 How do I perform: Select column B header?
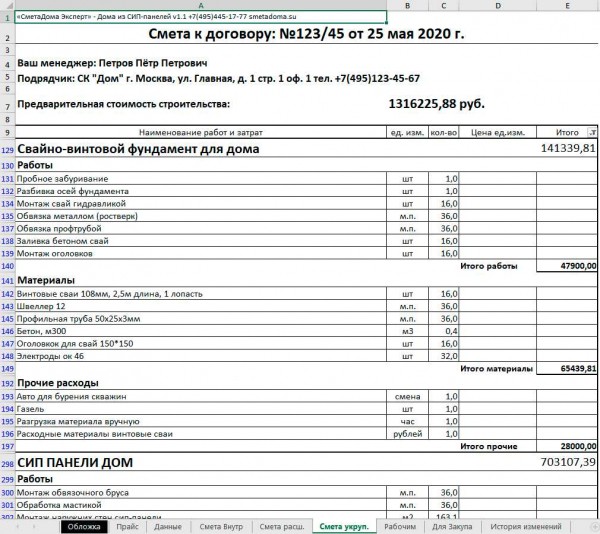point(408,5)
